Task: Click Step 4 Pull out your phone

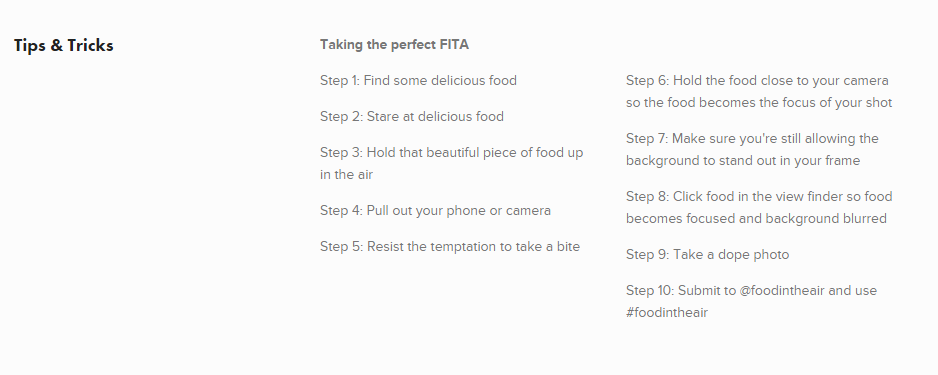Action: pos(436,211)
